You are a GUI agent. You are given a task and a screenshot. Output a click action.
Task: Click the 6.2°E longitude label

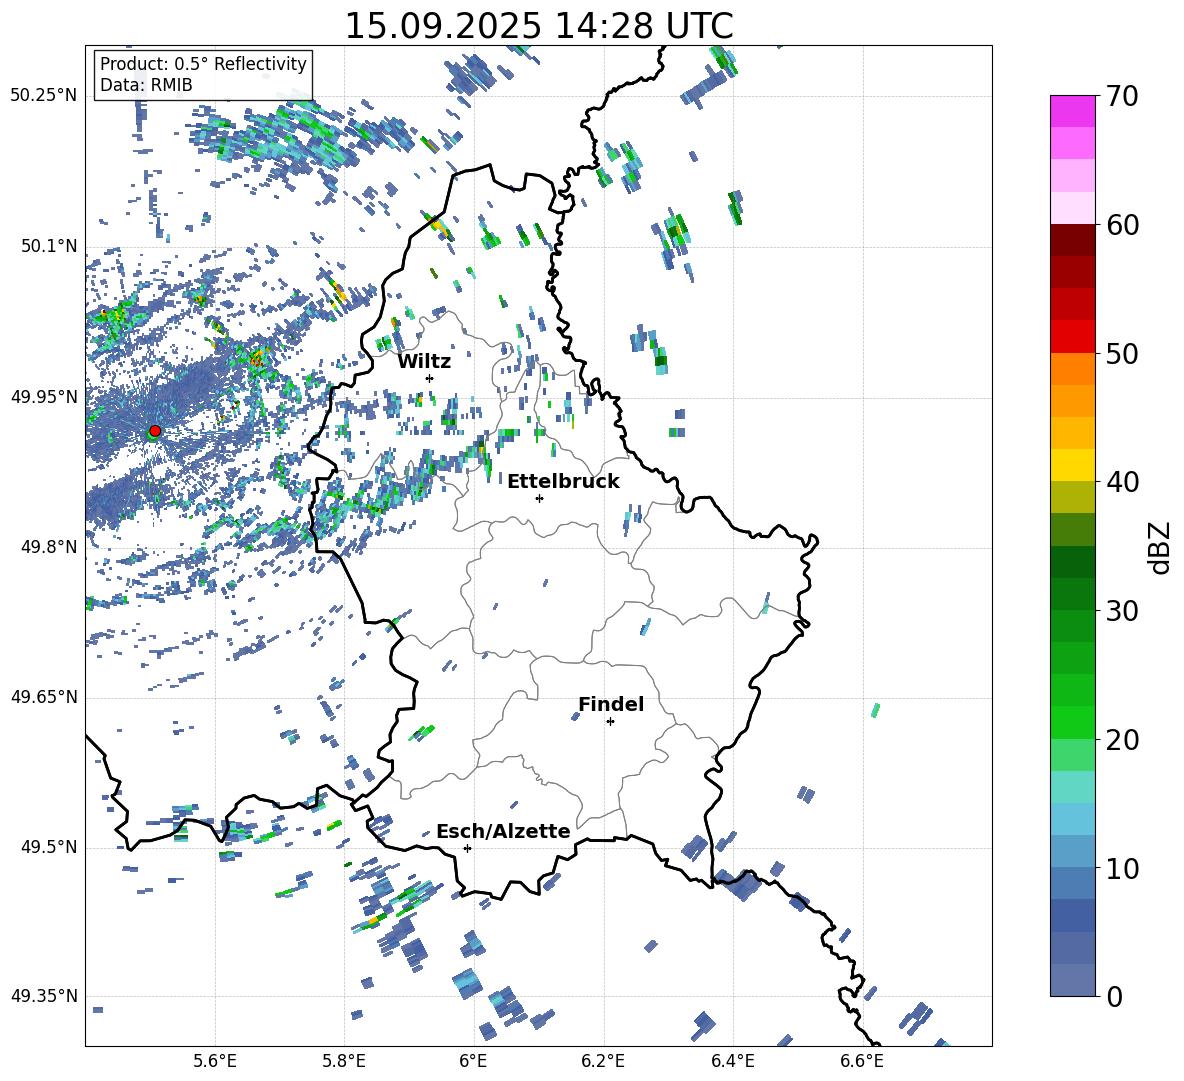coord(603,1061)
